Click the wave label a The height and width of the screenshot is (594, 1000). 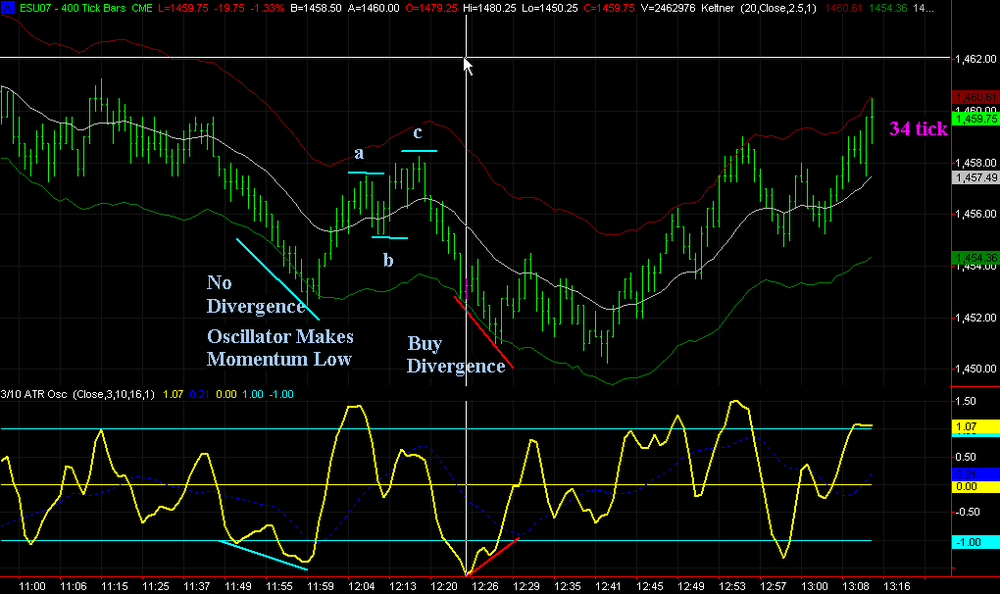tap(359, 153)
